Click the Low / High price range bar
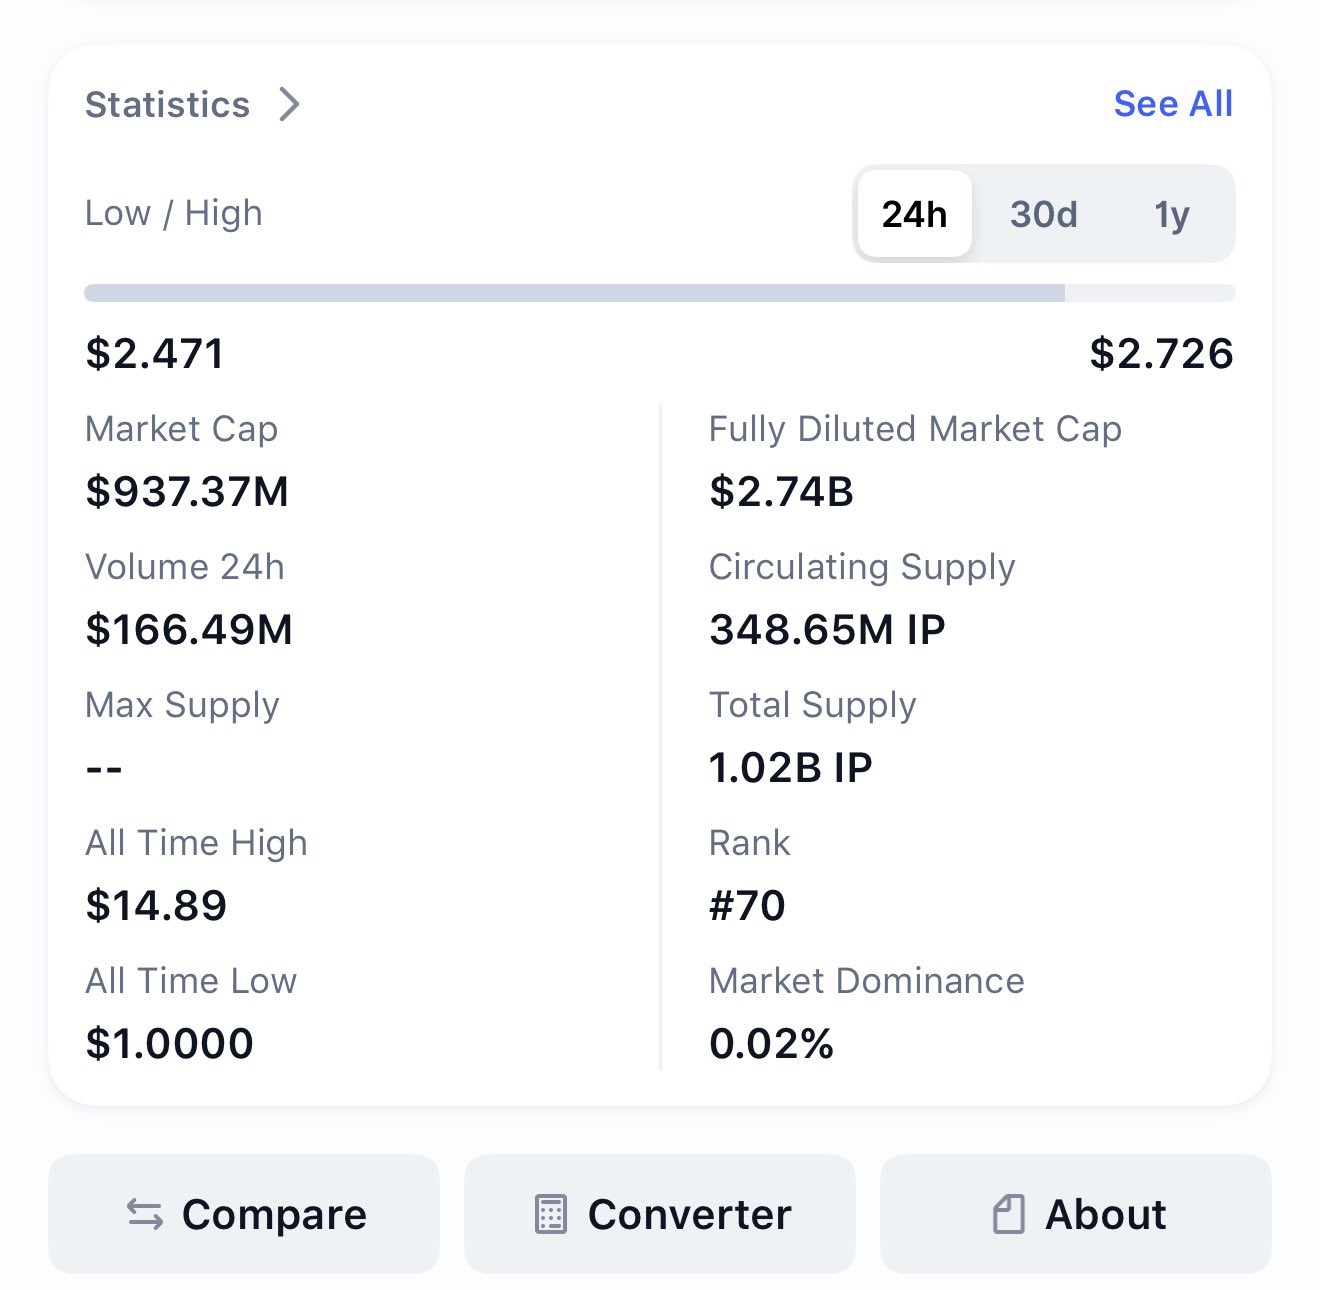The image size is (1320, 1290). [x=659, y=293]
